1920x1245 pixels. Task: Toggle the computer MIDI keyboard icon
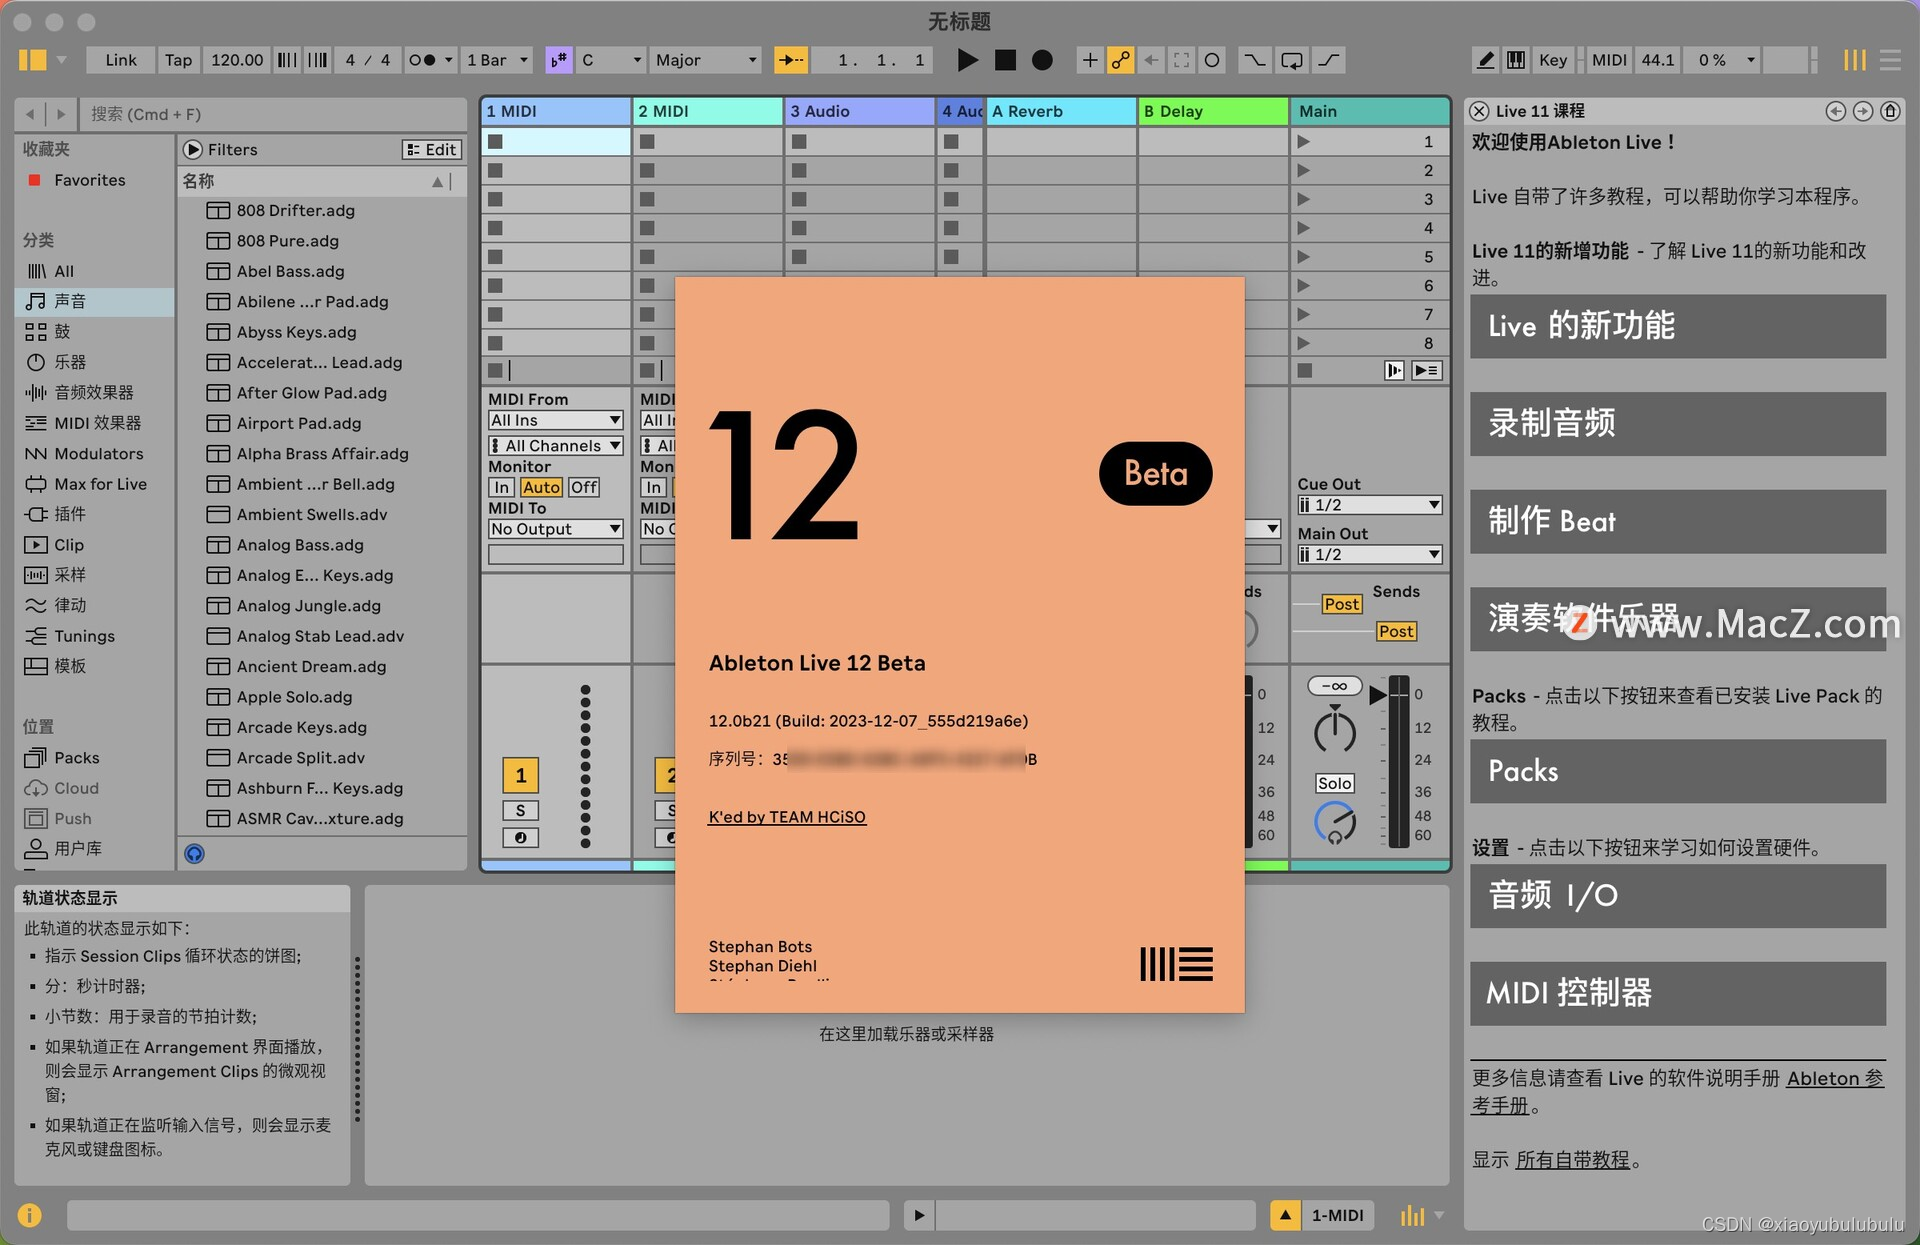(1516, 60)
